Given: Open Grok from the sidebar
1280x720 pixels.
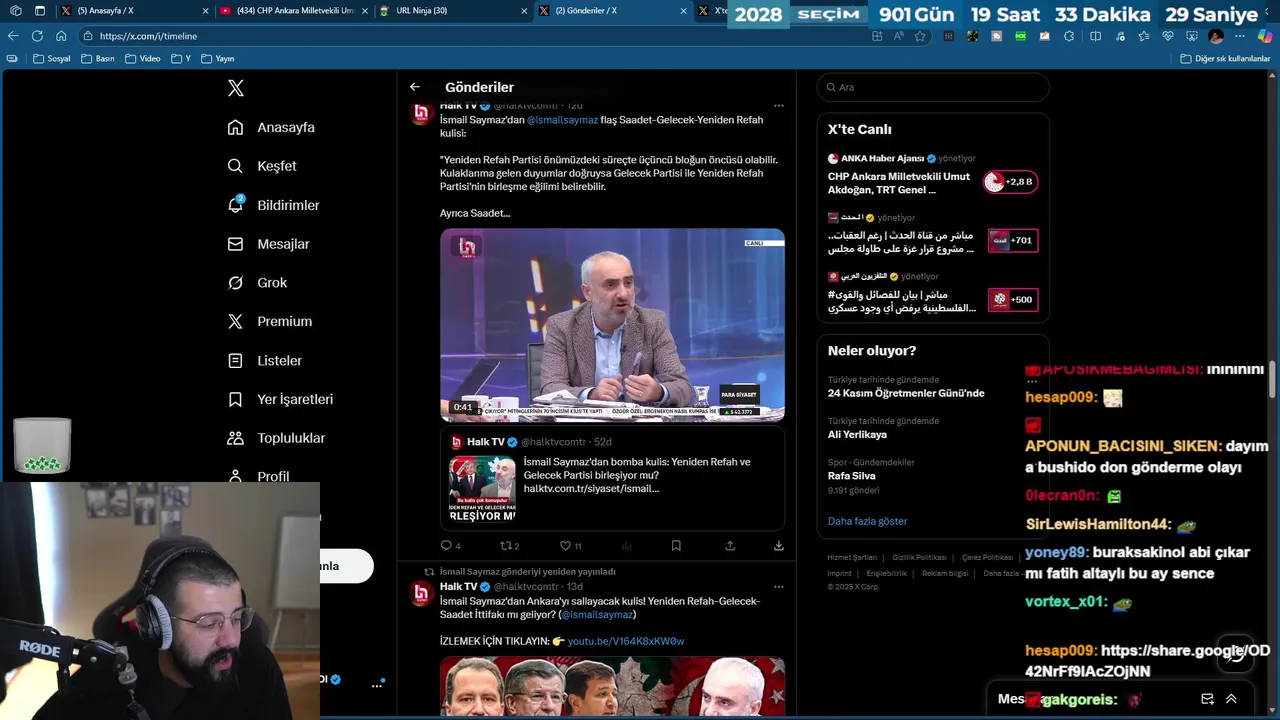Looking at the screenshot, I should 257,283.
